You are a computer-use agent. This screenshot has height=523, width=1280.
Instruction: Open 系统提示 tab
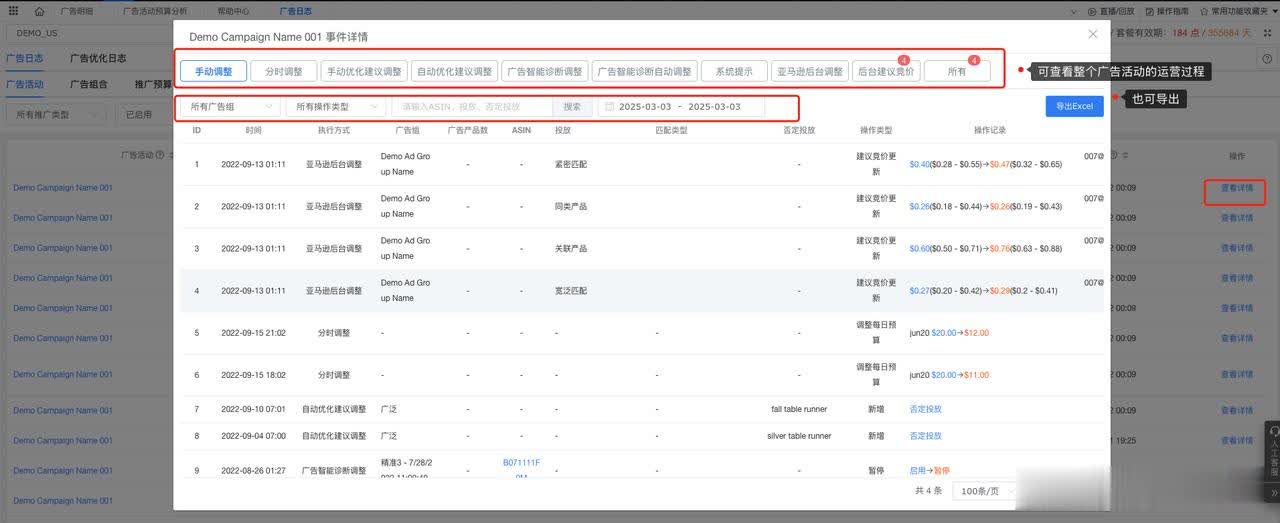point(734,71)
